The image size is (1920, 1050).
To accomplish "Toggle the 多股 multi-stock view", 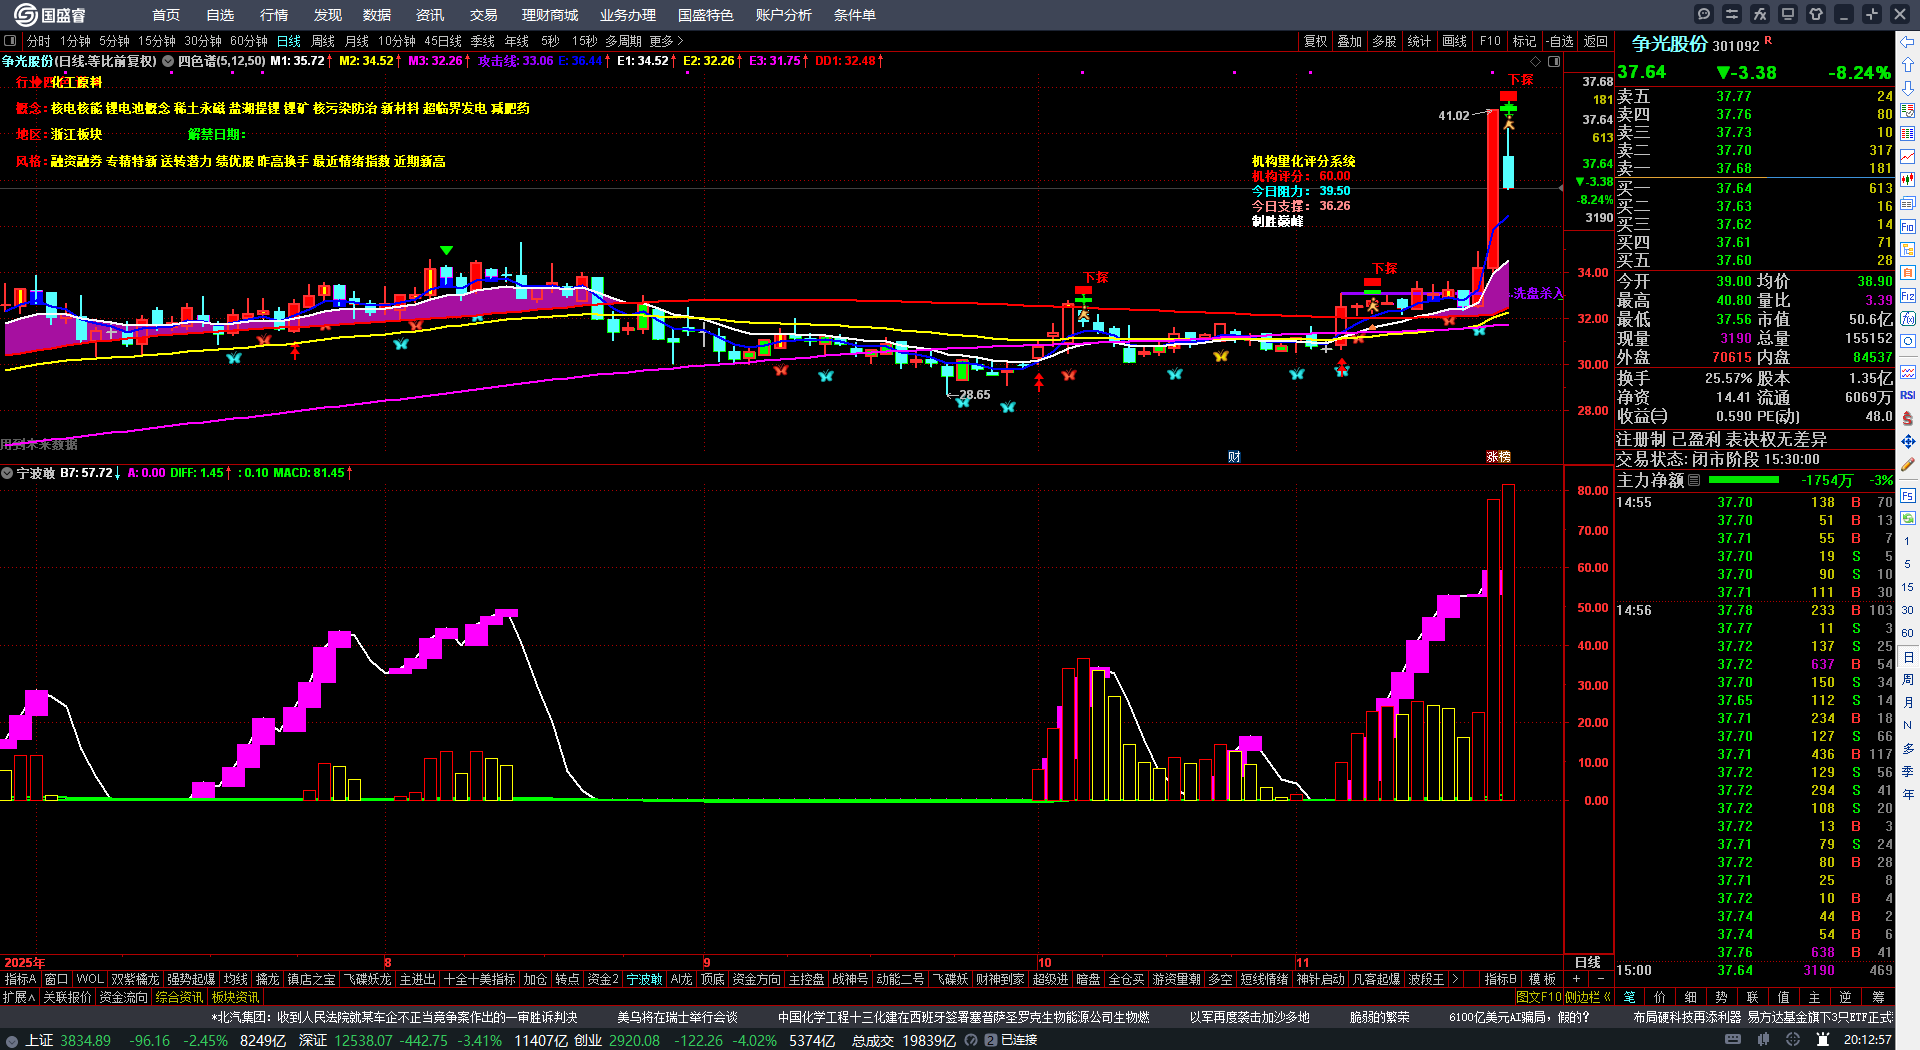I will point(1384,41).
